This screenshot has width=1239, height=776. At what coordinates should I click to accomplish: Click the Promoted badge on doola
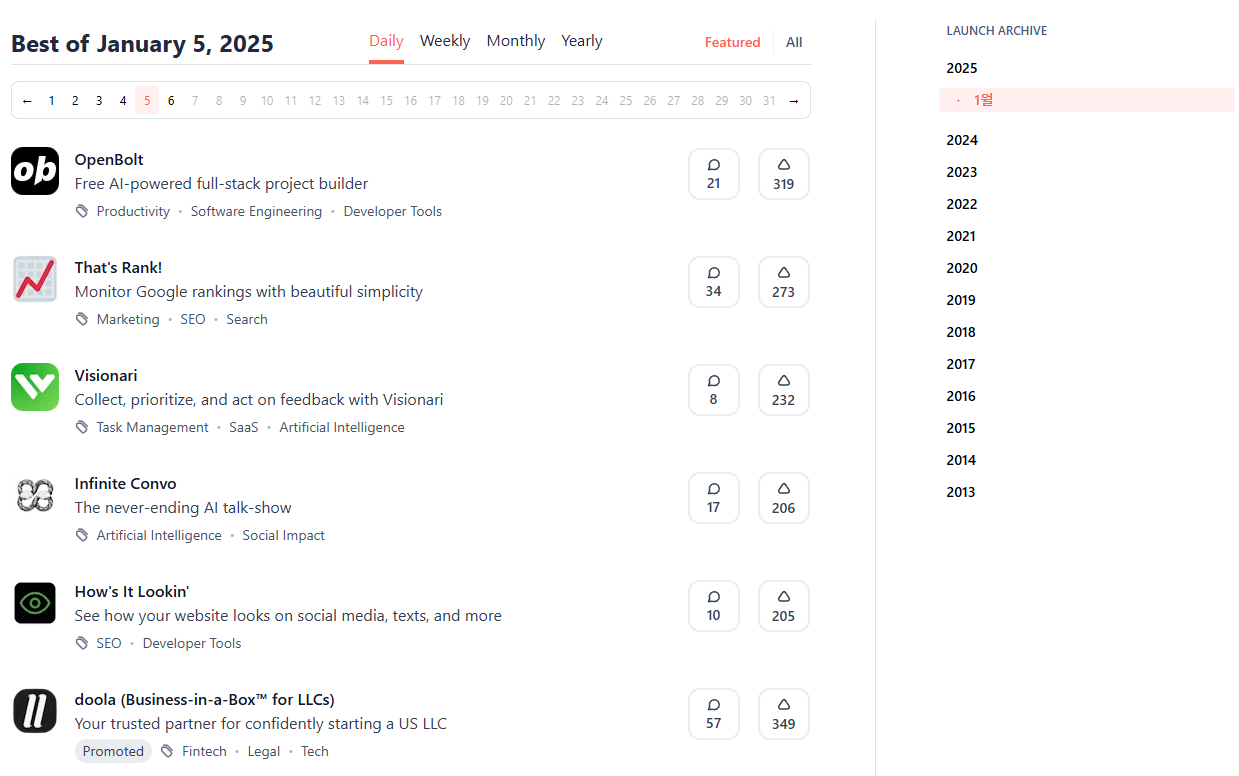pos(113,751)
